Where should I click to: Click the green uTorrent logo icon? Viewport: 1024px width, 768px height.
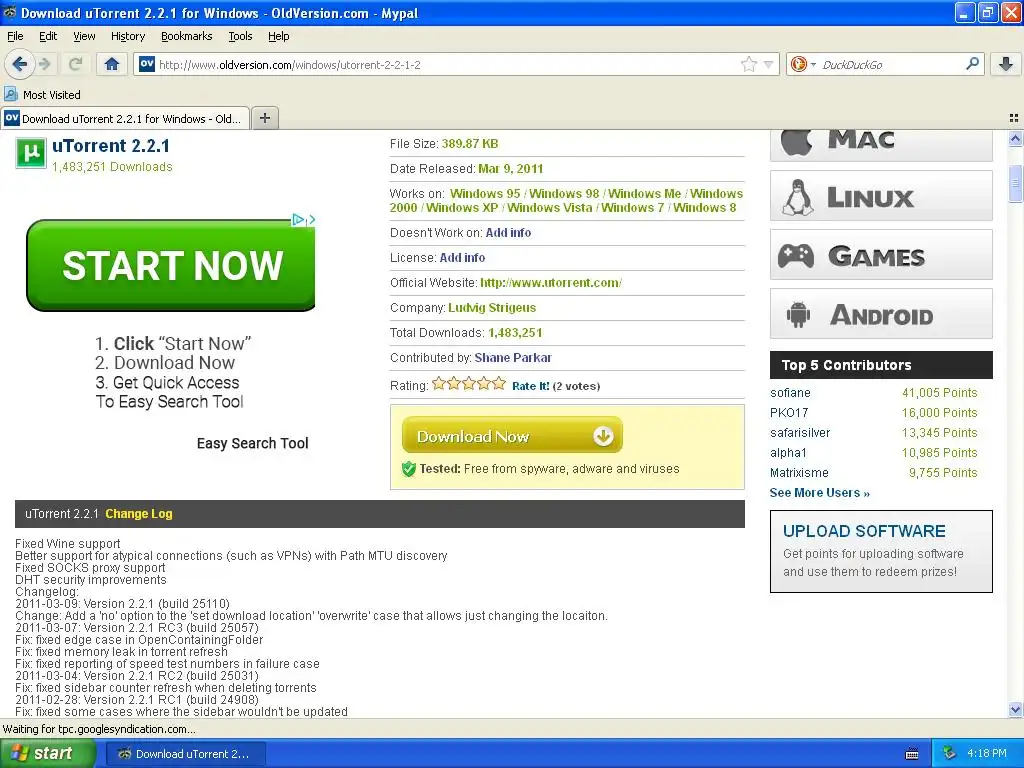click(31, 153)
